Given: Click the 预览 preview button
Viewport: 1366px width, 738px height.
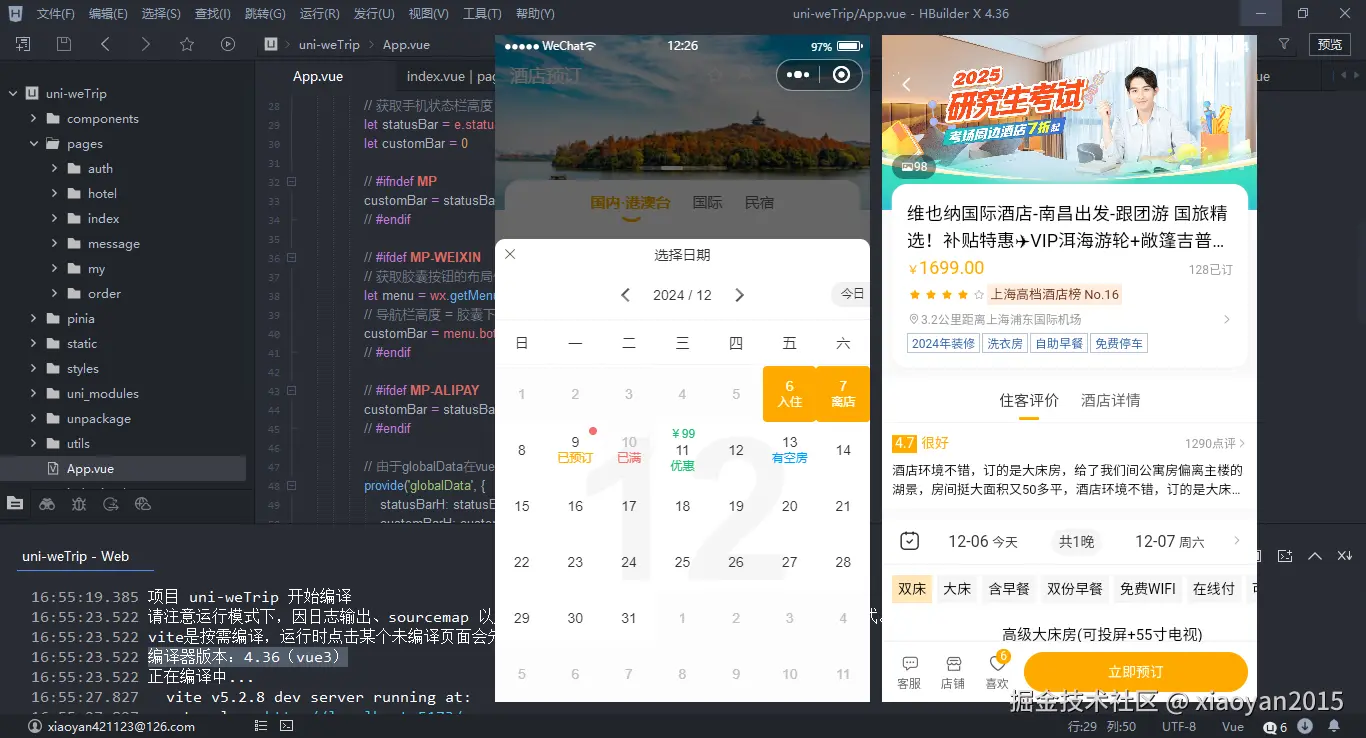Looking at the screenshot, I should click(1330, 44).
